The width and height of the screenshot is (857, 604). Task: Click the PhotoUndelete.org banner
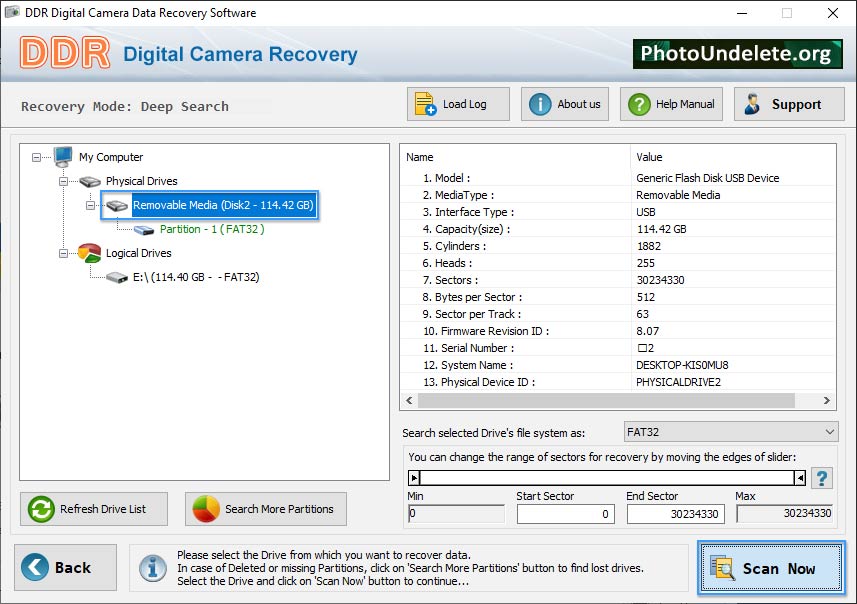pyautogui.click(x=737, y=54)
